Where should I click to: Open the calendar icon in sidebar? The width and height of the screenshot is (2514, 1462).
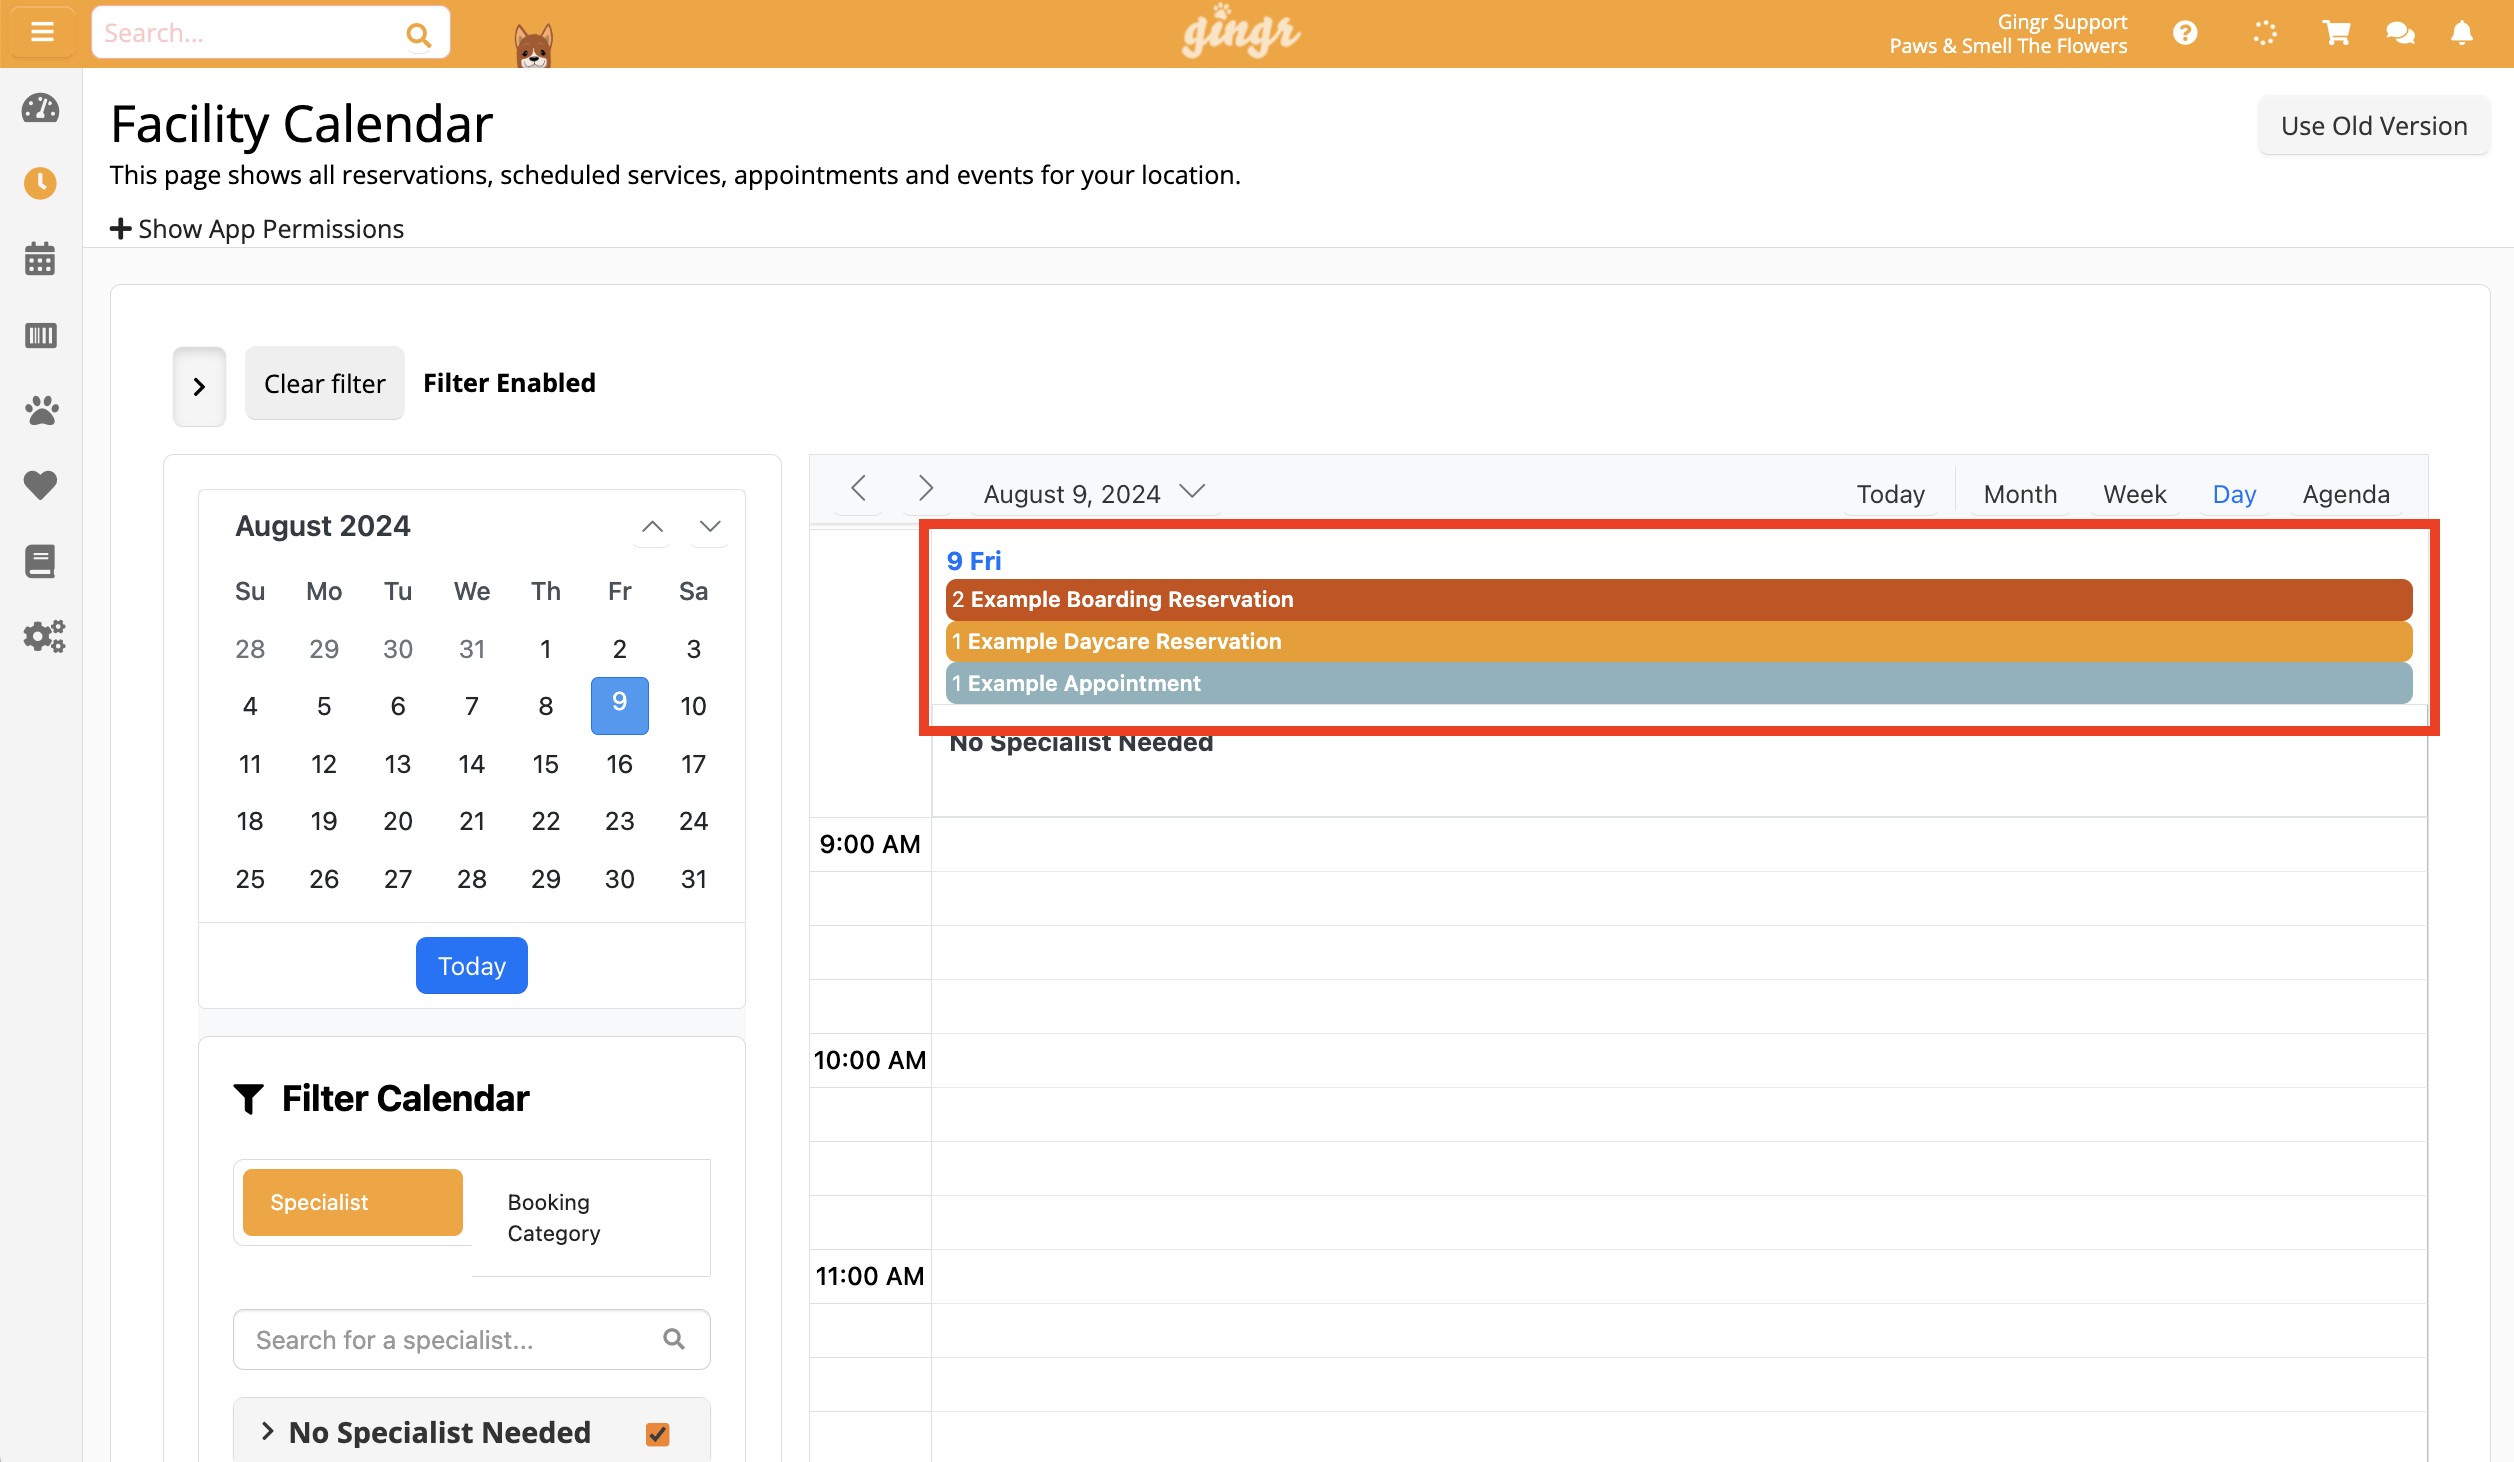[41, 259]
